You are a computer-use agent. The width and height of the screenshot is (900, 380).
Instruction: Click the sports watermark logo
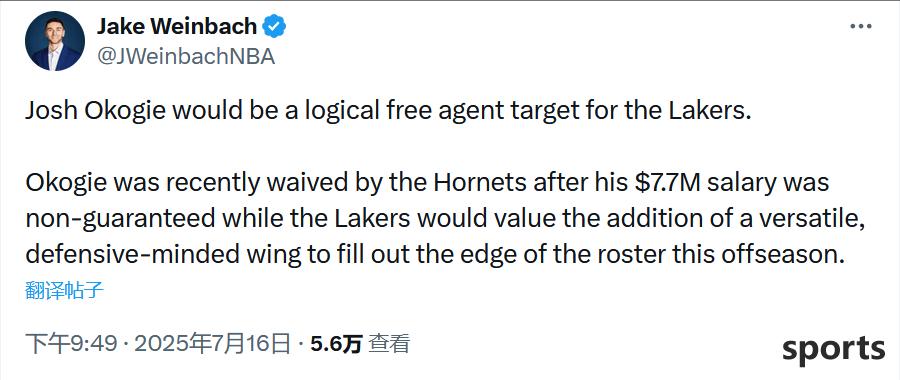pos(833,350)
